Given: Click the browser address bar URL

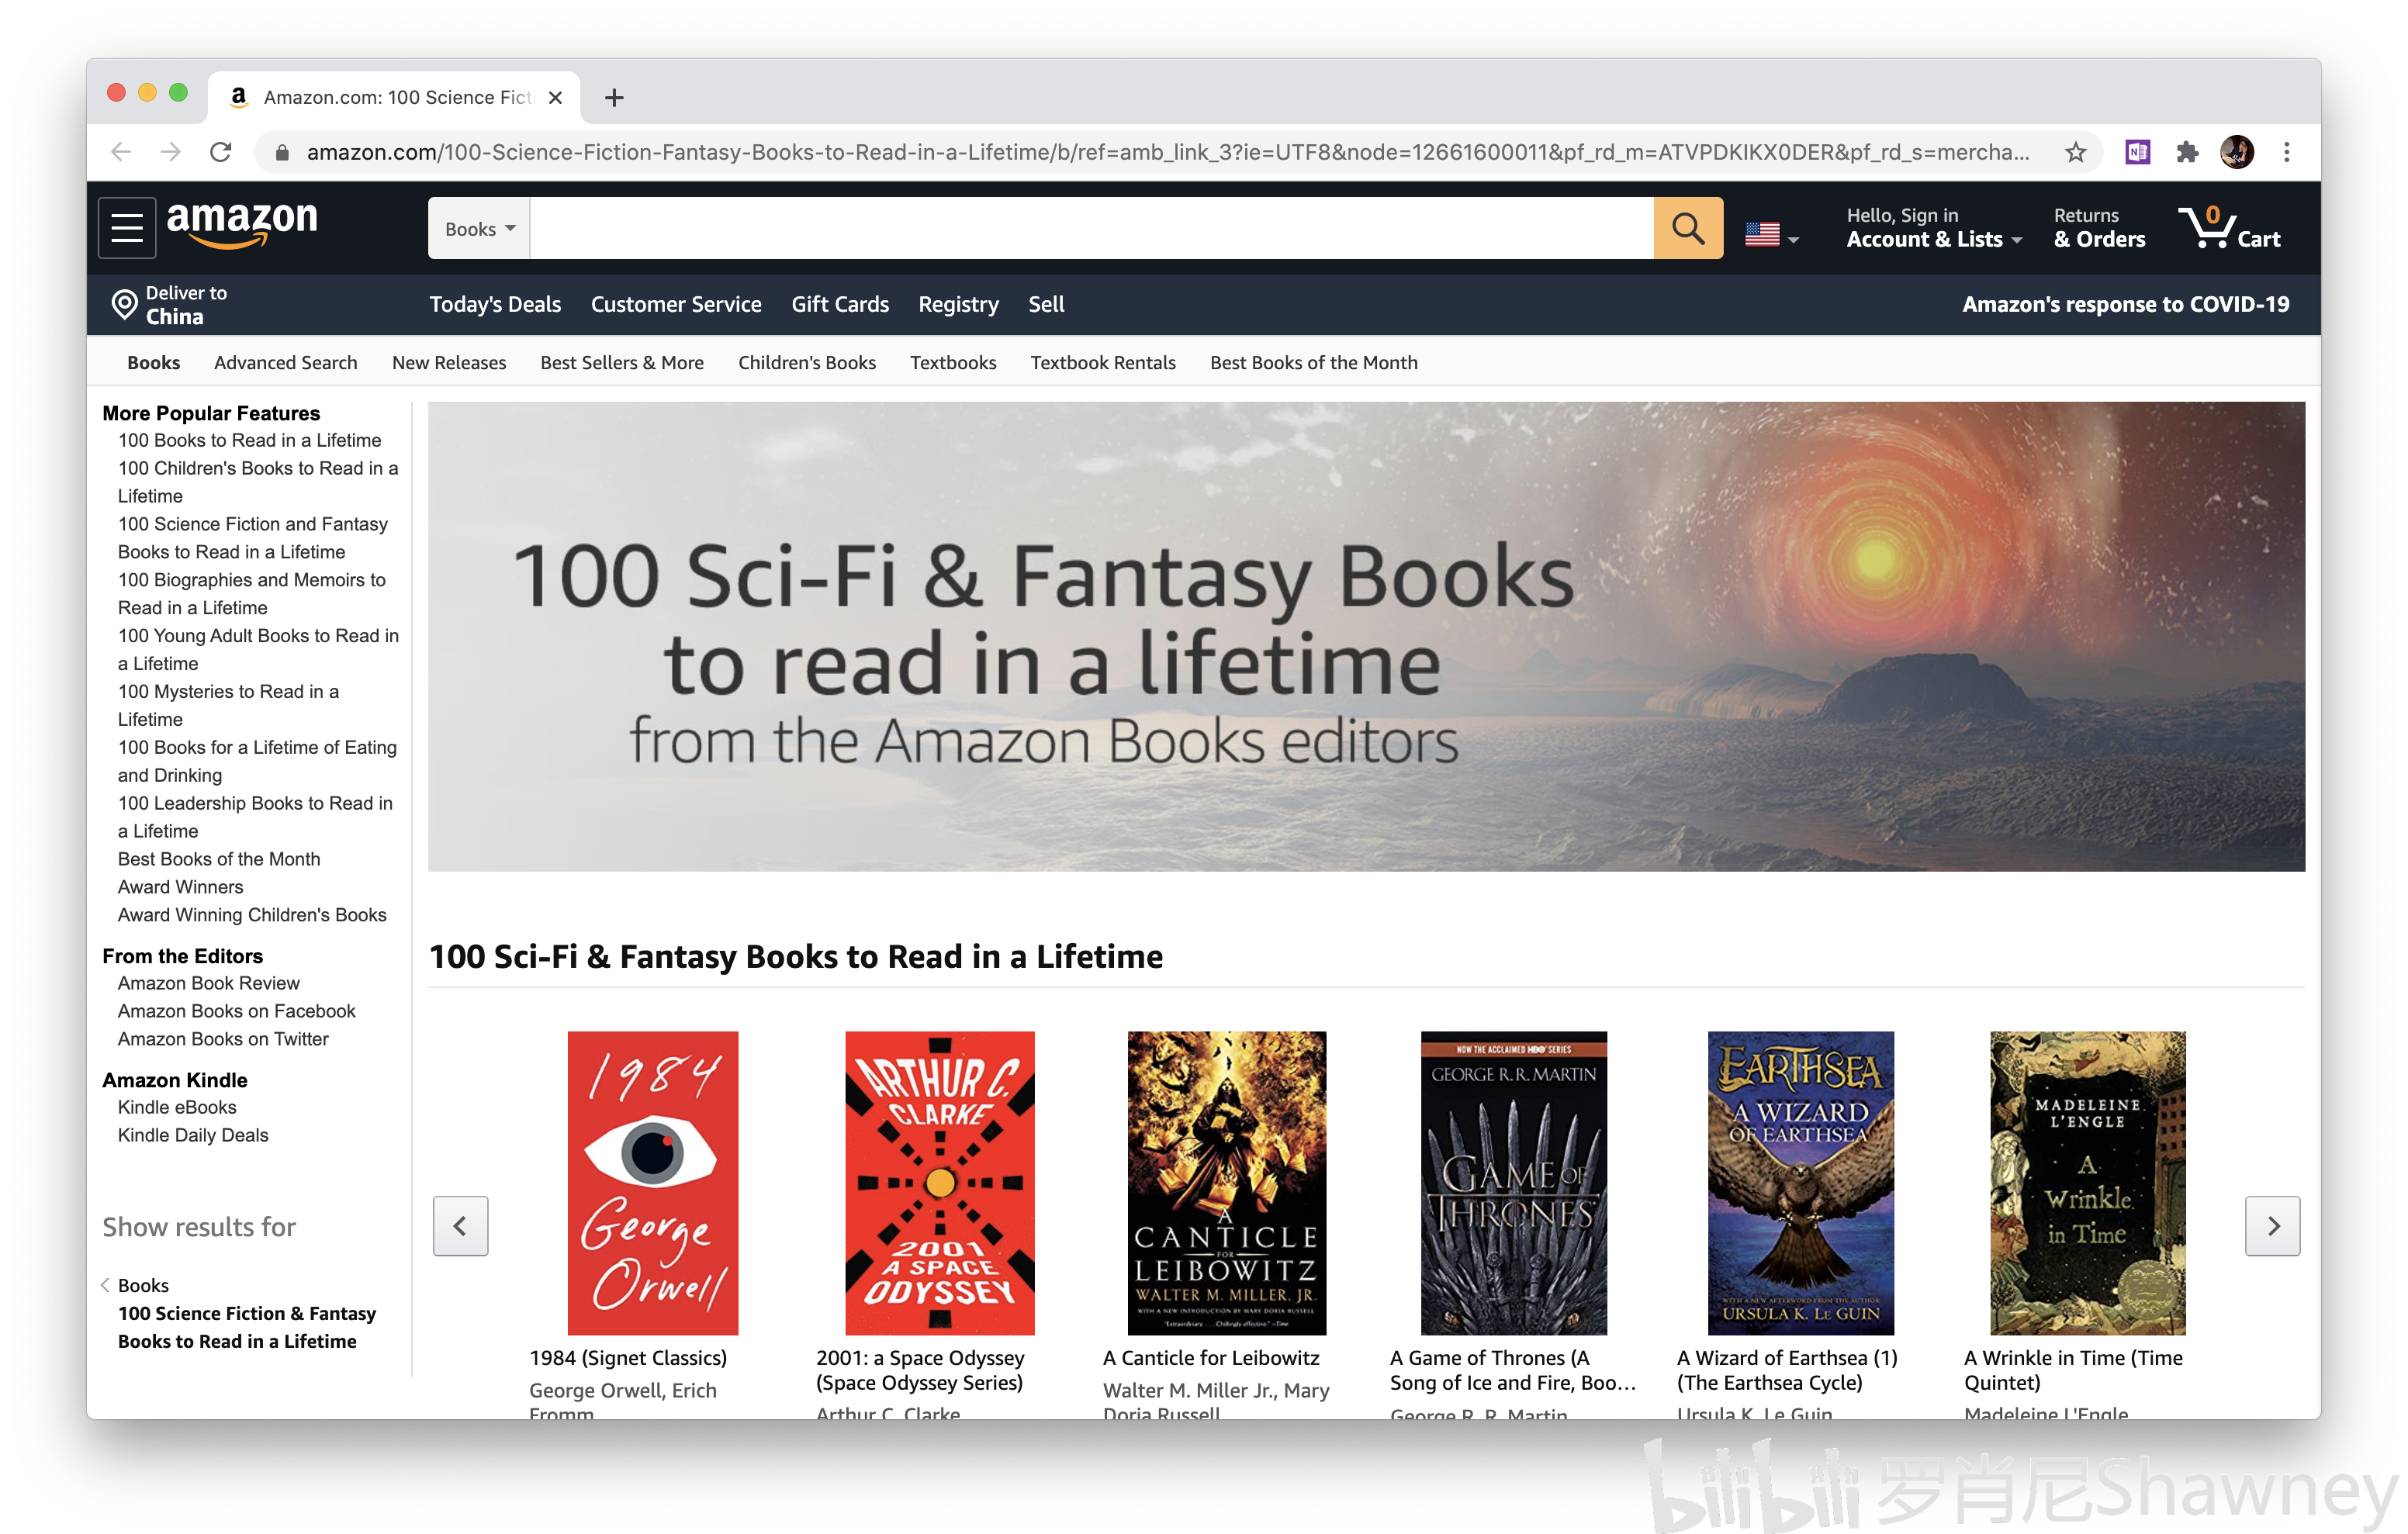Looking at the screenshot, I should pyautogui.click(x=1167, y=152).
